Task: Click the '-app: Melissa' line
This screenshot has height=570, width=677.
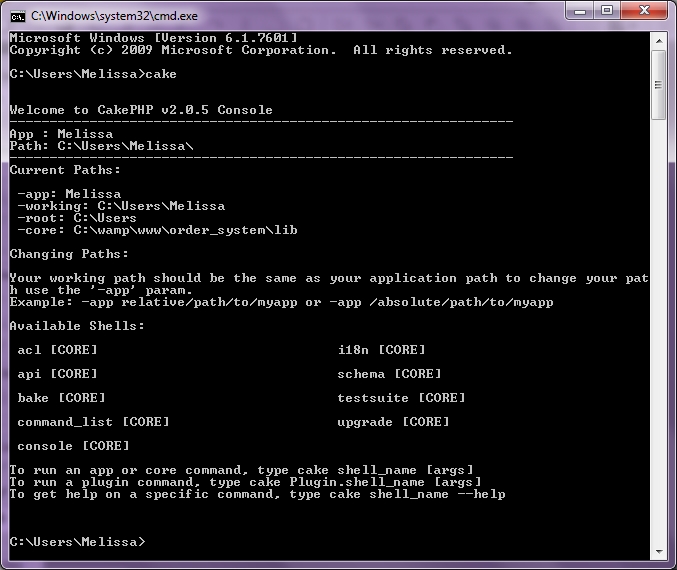Action: click(x=69, y=194)
